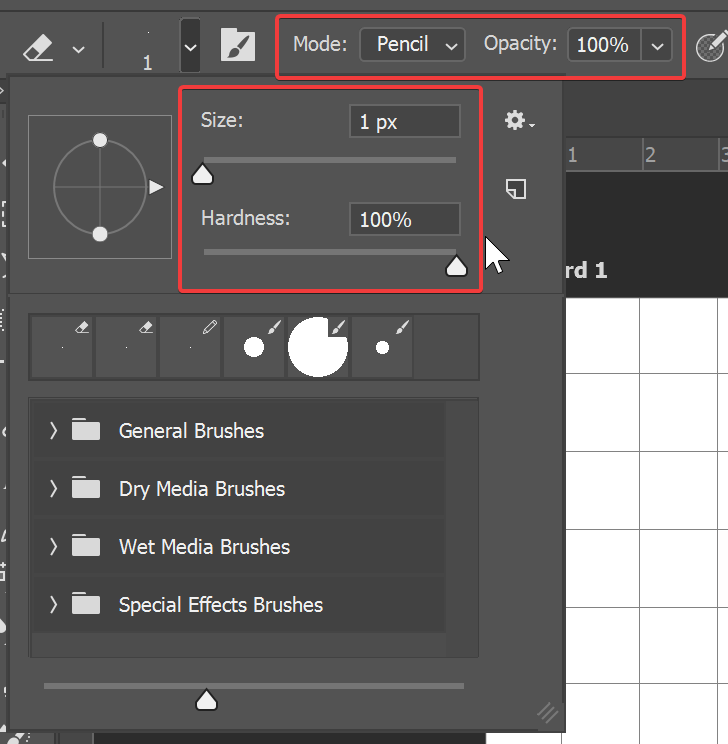Select the medium round recent brush thumbnail
The height and width of the screenshot is (744, 728).
(254, 347)
